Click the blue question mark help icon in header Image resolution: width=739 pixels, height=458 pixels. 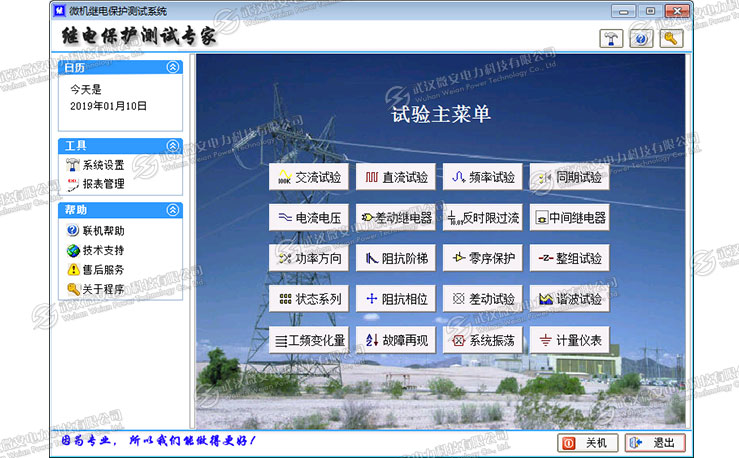point(641,39)
